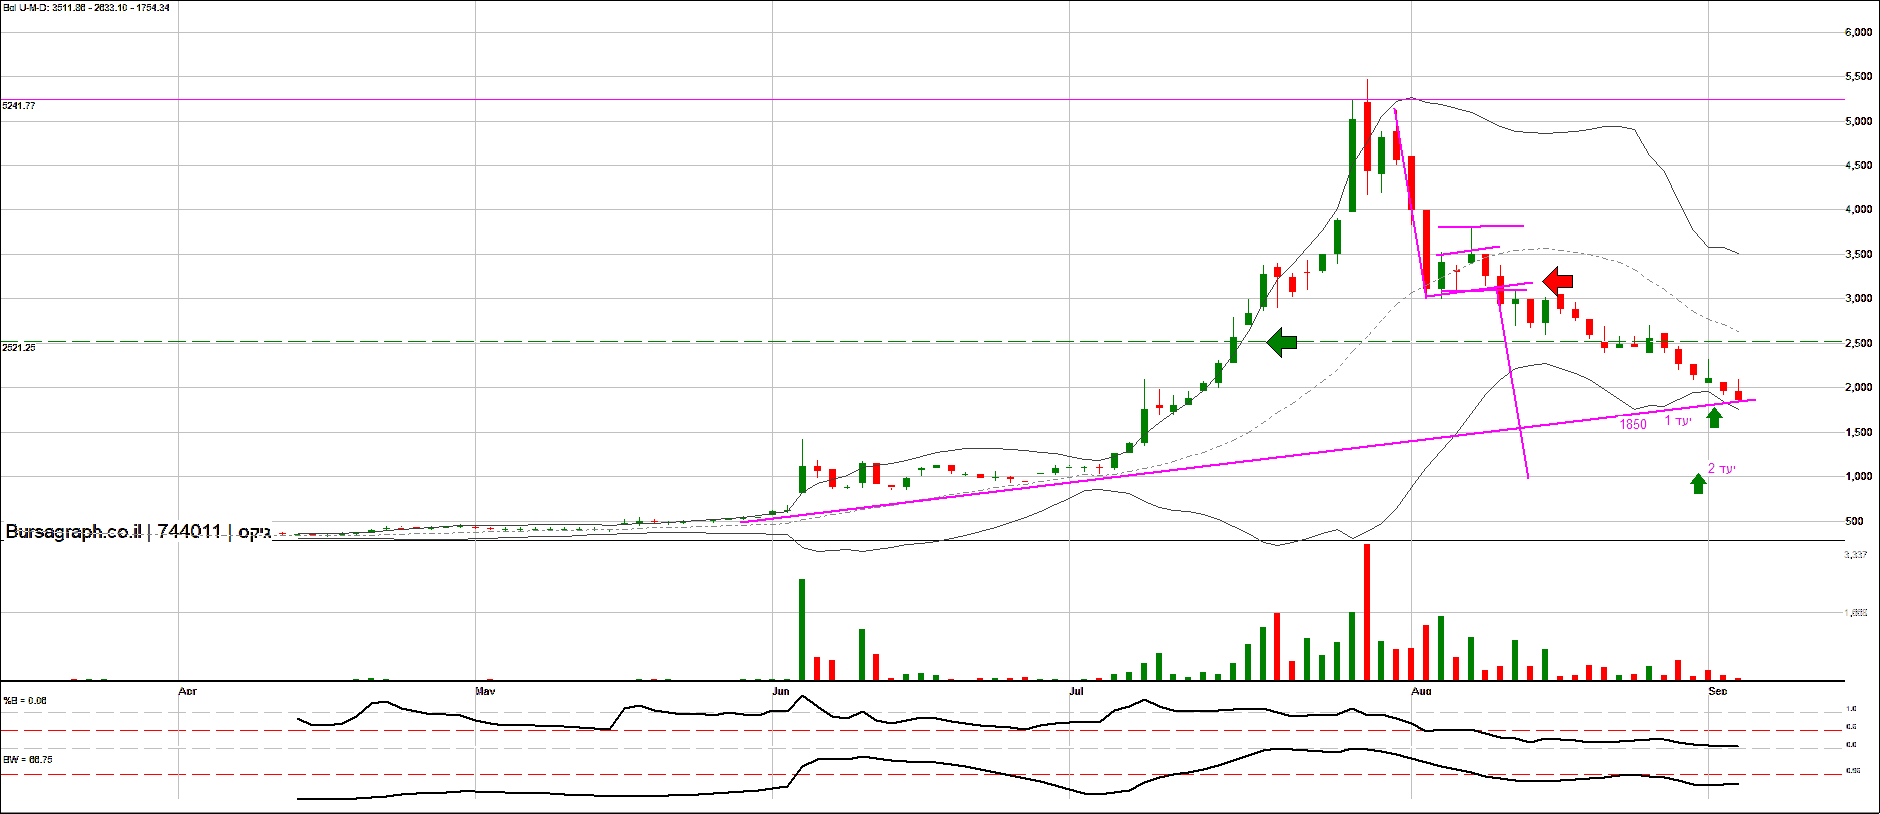Click the green up arrow below target 2
1880x814 pixels.
(1698, 484)
